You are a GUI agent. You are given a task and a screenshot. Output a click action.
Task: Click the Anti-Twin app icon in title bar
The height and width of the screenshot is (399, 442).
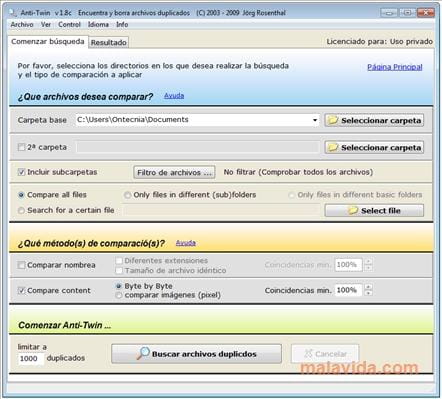click(13, 13)
